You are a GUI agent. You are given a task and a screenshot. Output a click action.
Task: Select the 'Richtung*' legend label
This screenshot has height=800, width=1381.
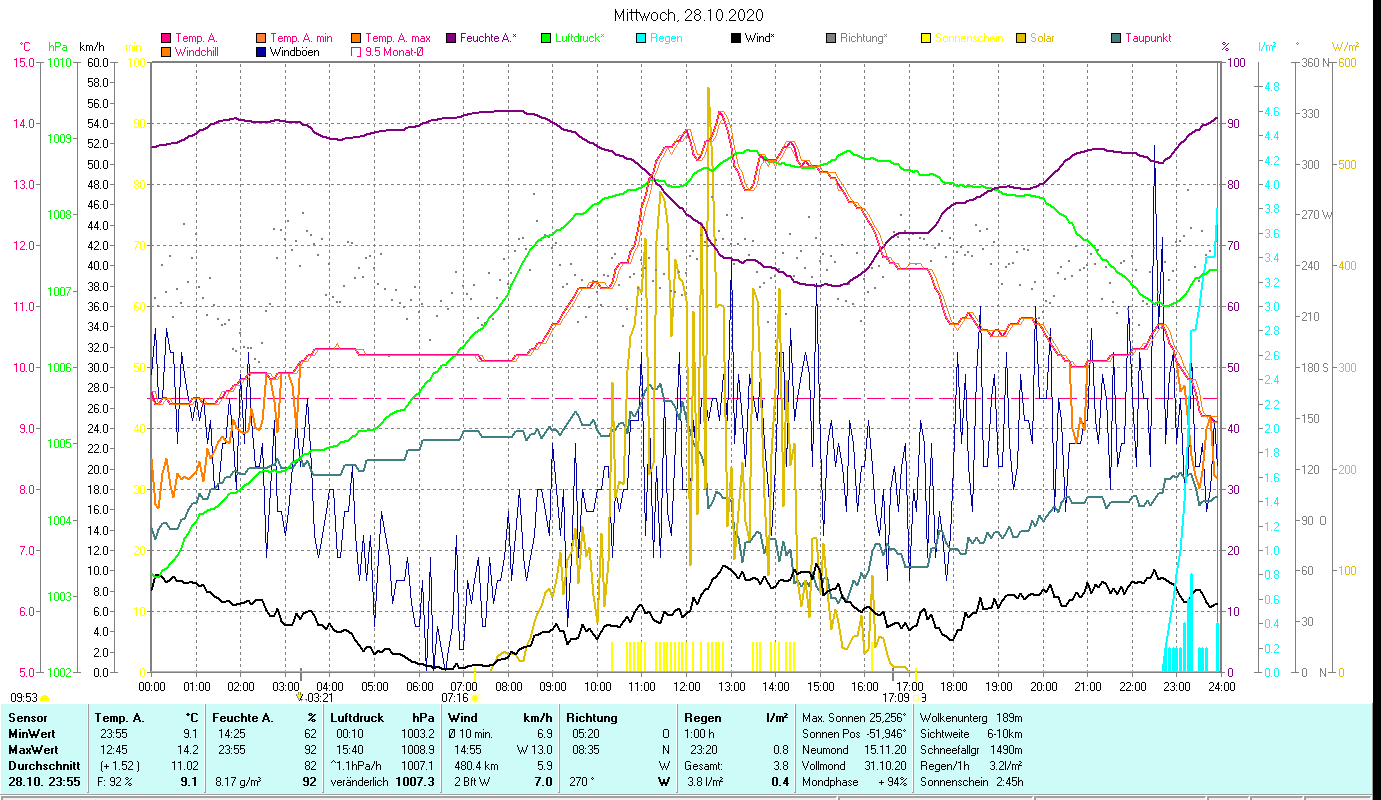click(864, 39)
